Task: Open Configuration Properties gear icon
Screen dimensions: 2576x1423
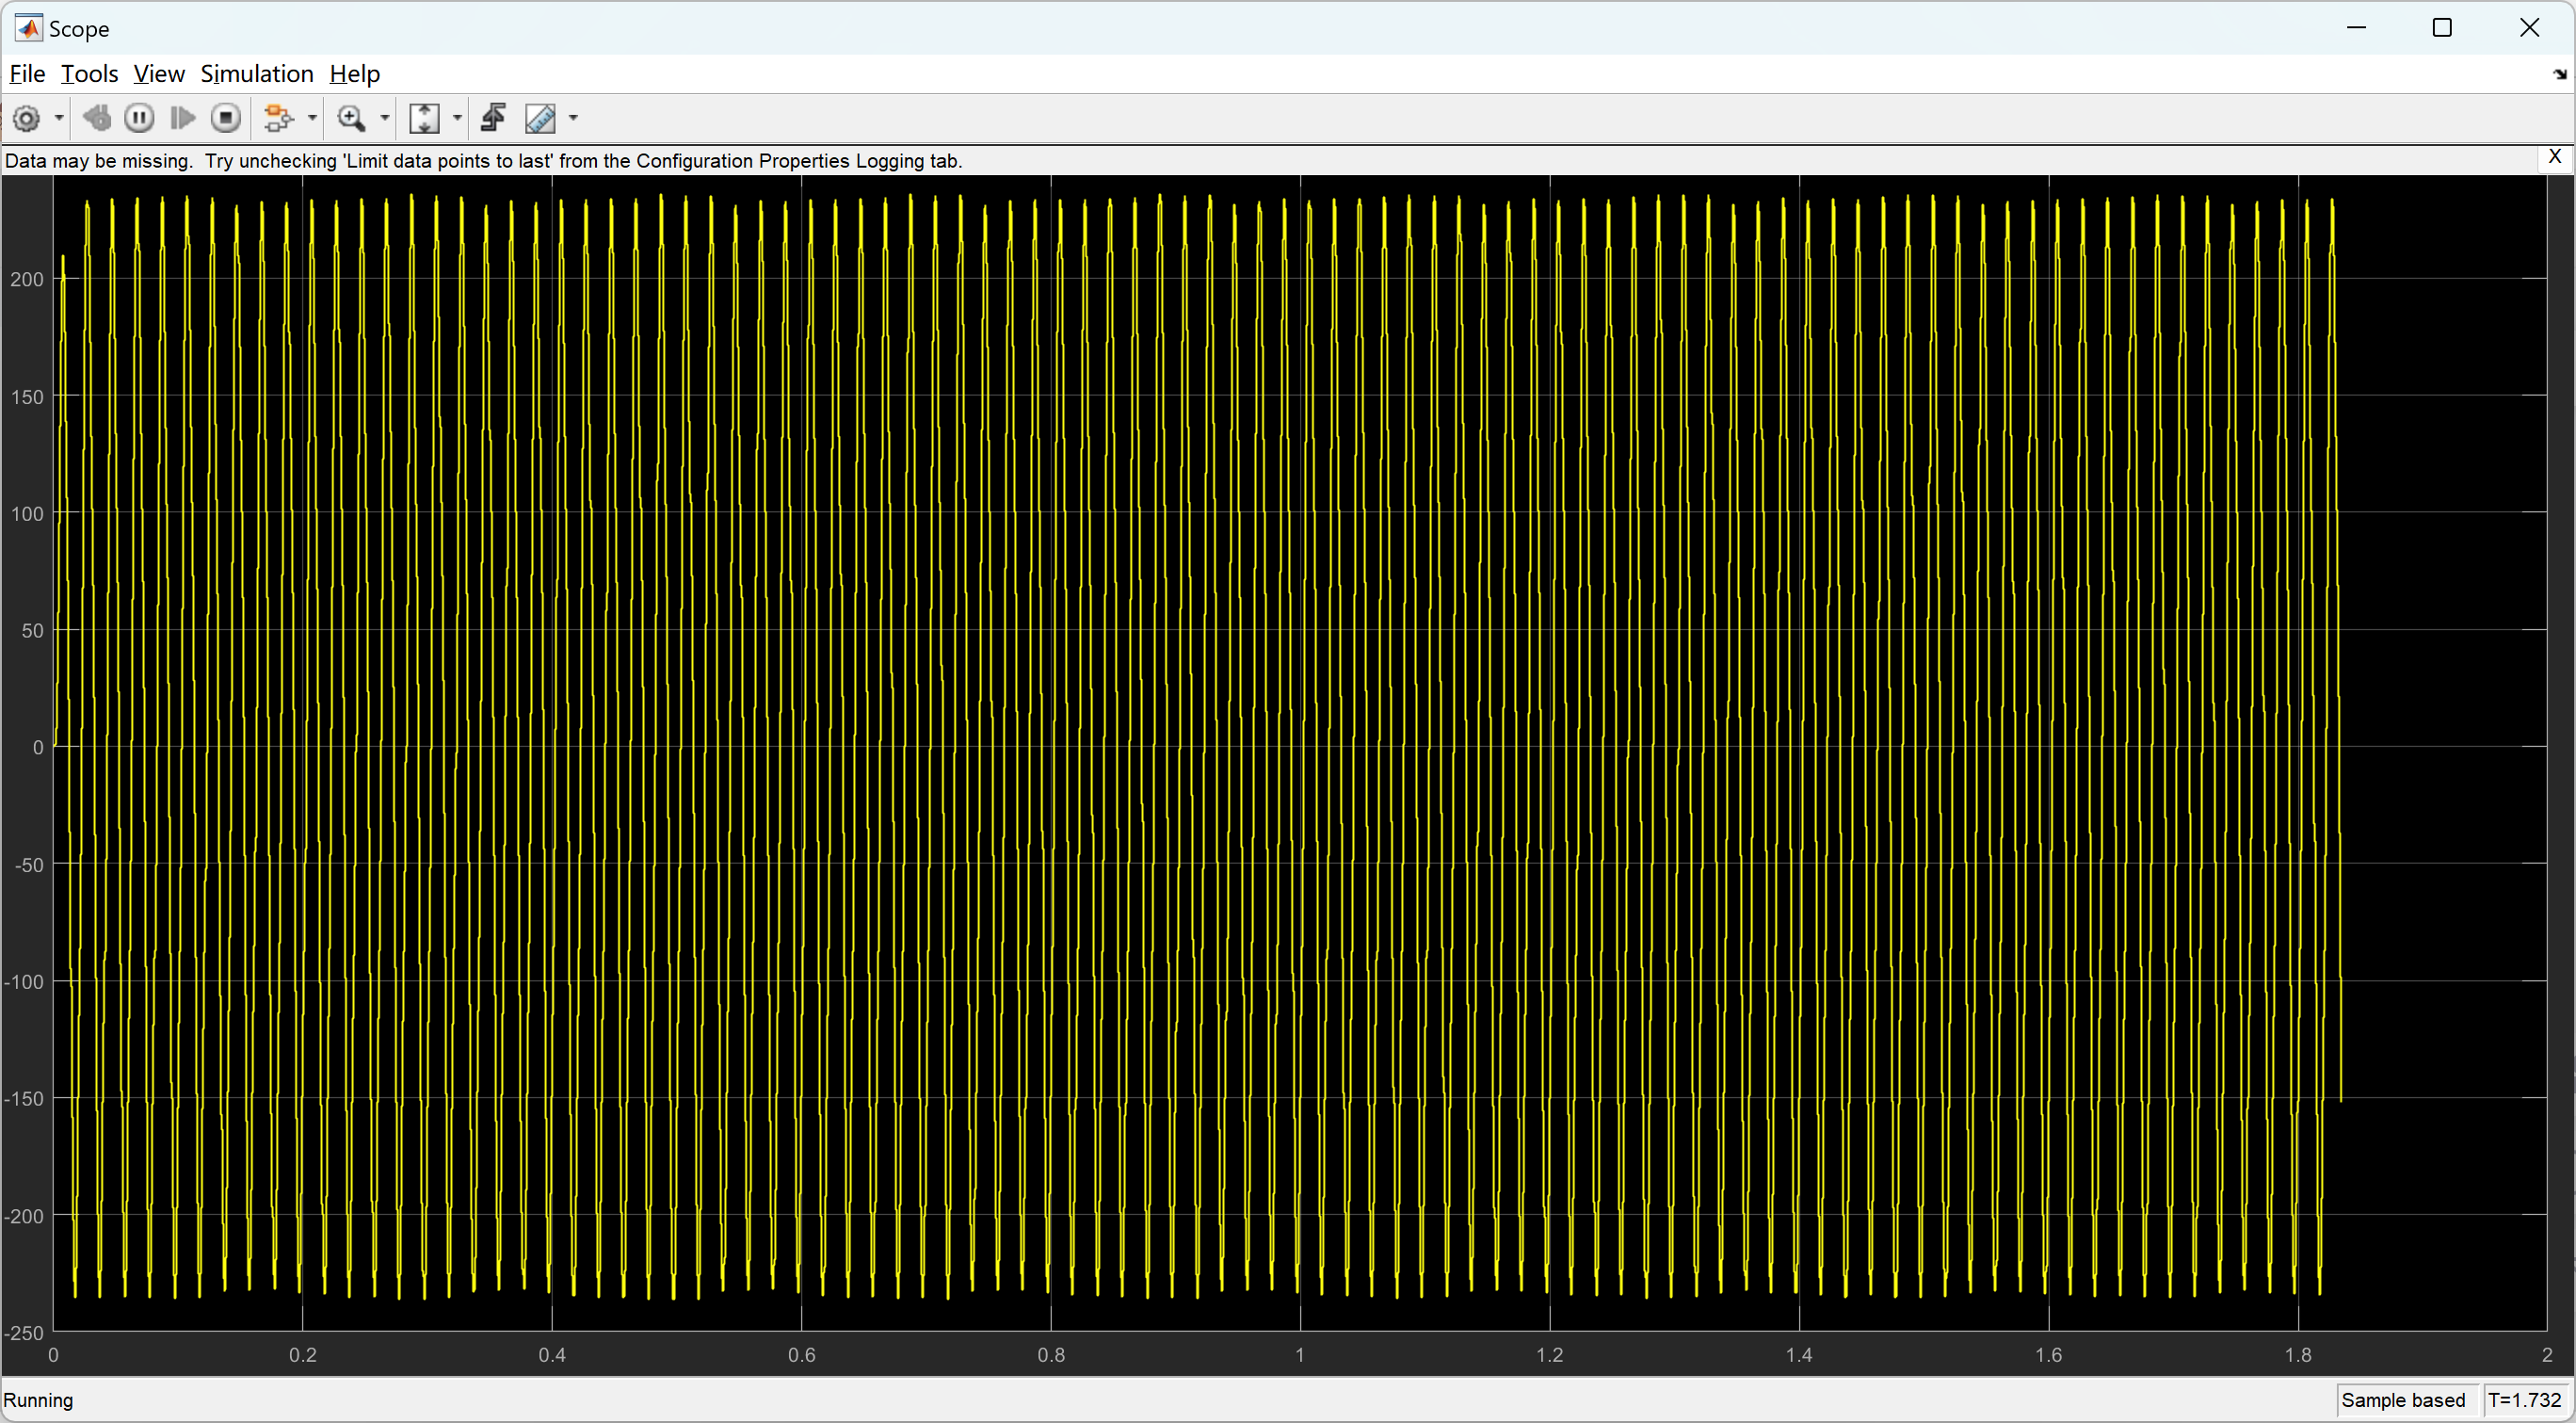Action: click(x=27, y=119)
